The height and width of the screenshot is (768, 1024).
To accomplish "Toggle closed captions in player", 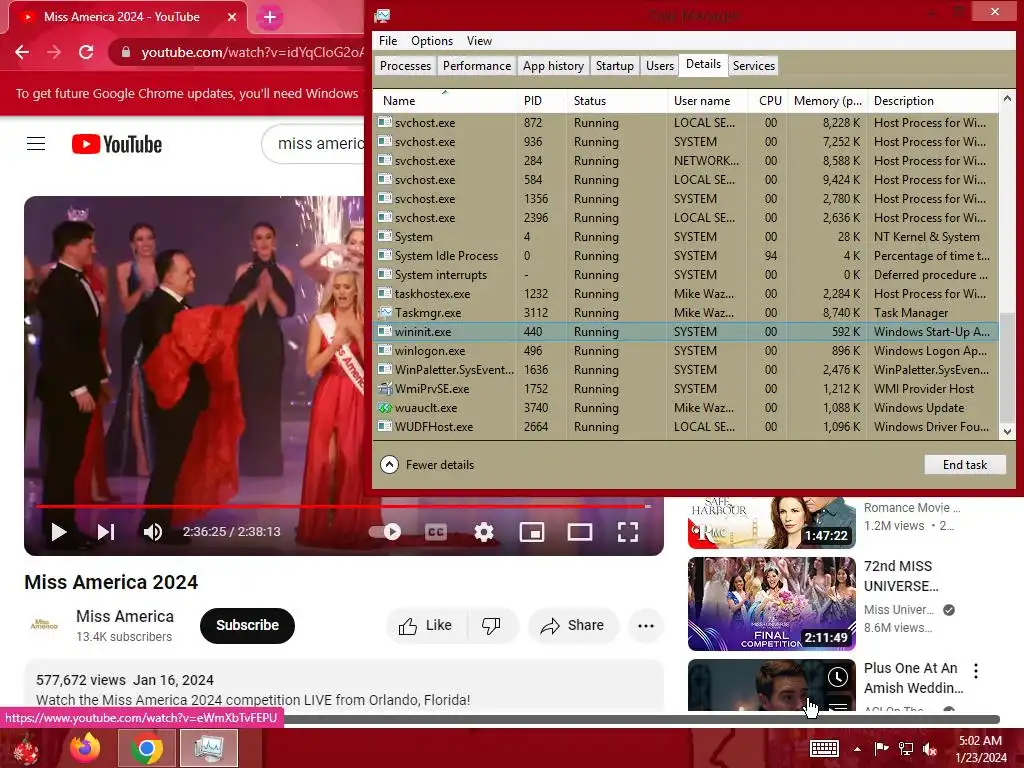I will coord(436,532).
